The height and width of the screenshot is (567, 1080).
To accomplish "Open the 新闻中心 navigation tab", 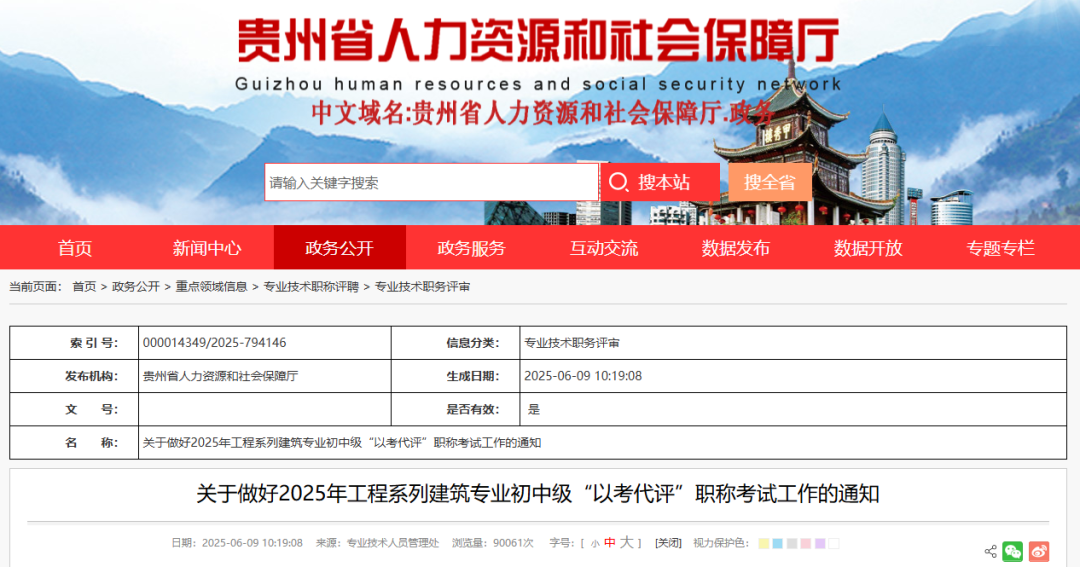I will [207, 248].
